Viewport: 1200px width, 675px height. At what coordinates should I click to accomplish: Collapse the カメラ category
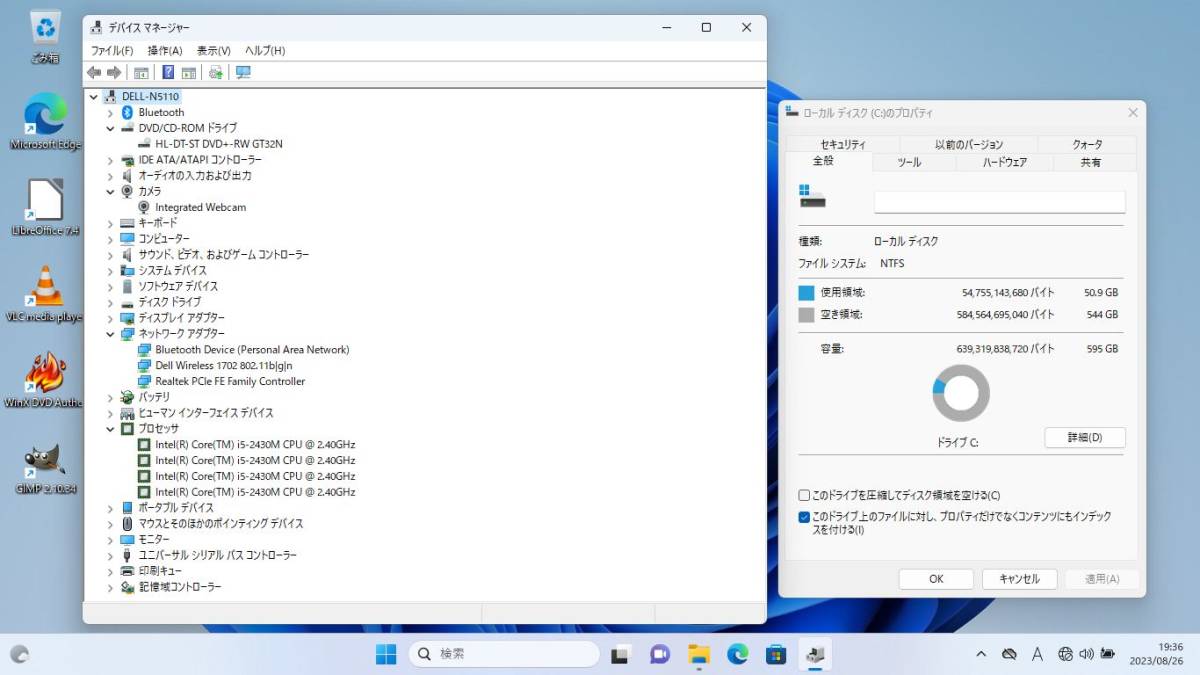tap(110, 191)
